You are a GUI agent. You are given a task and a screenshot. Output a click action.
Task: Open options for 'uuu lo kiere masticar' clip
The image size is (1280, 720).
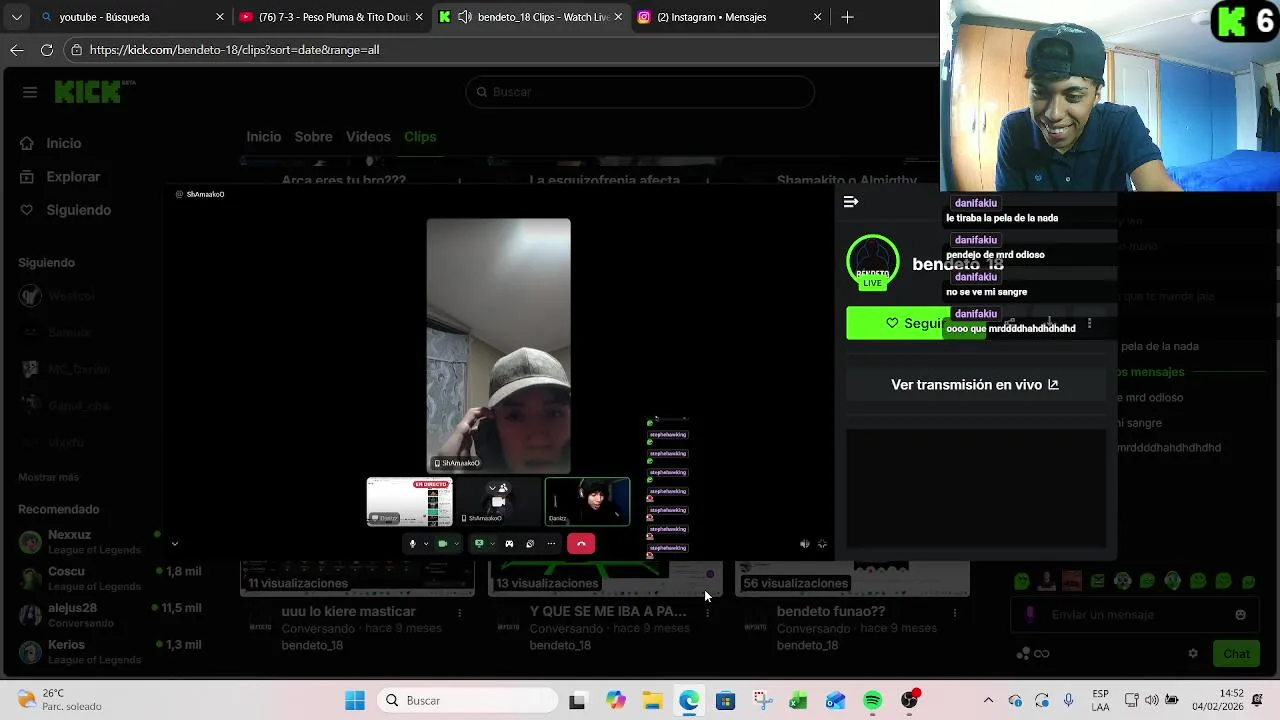pos(460,613)
